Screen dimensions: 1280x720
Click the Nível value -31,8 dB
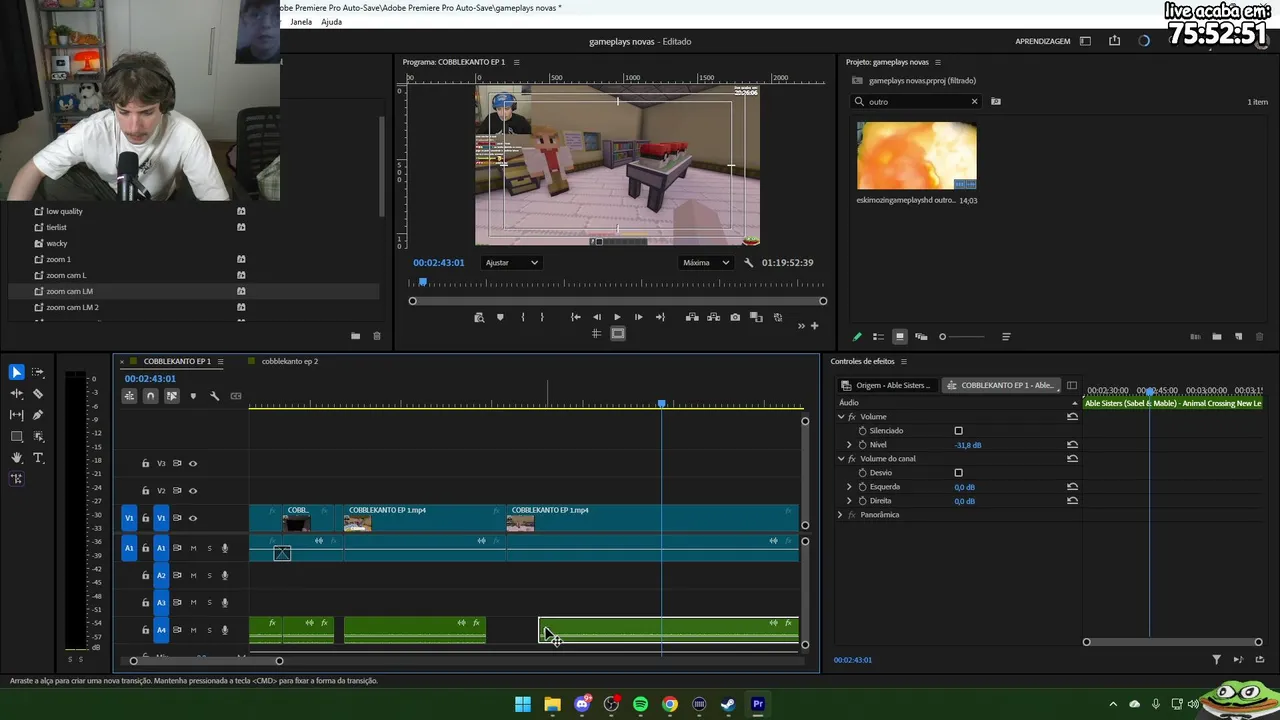tap(968, 445)
